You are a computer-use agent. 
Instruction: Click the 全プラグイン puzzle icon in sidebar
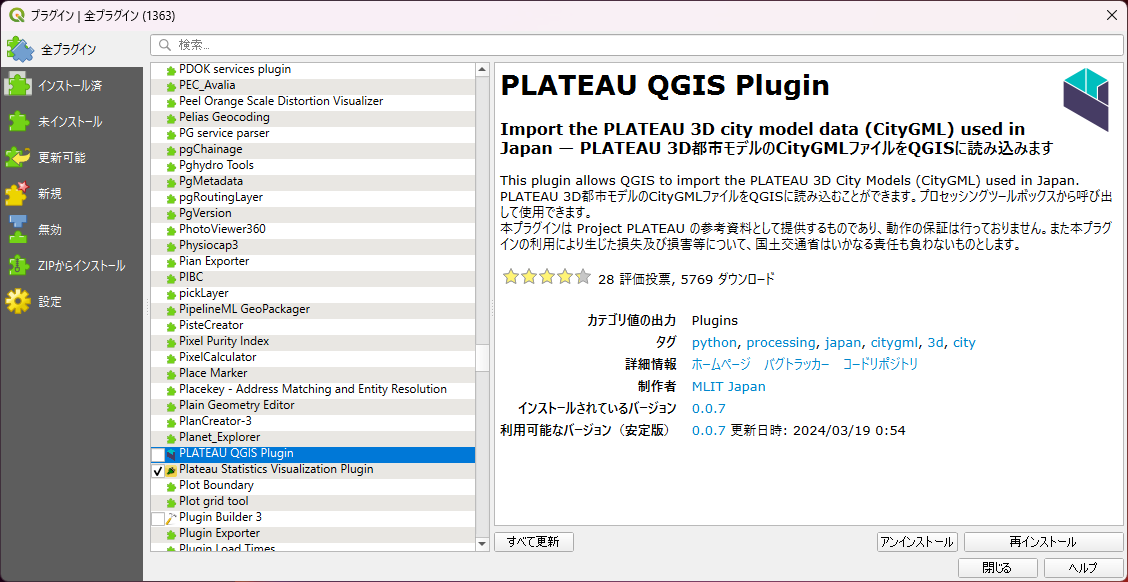pyautogui.click(x=19, y=49)
